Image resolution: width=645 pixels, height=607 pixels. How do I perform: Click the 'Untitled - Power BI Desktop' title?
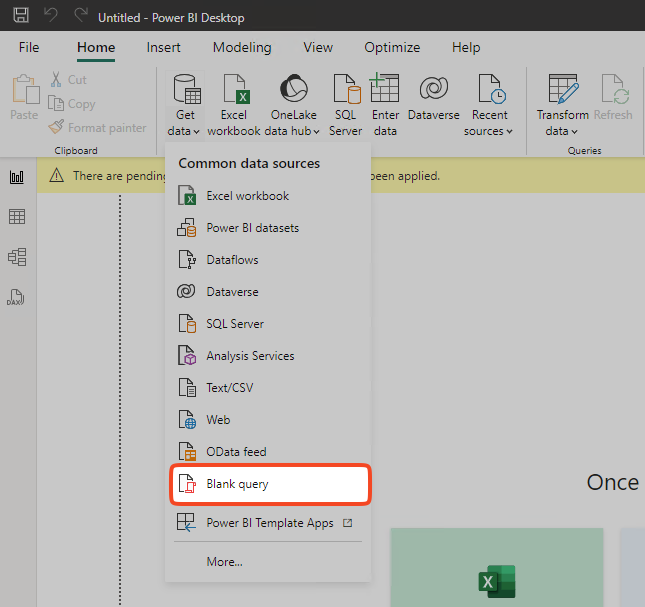coord(171,18)
